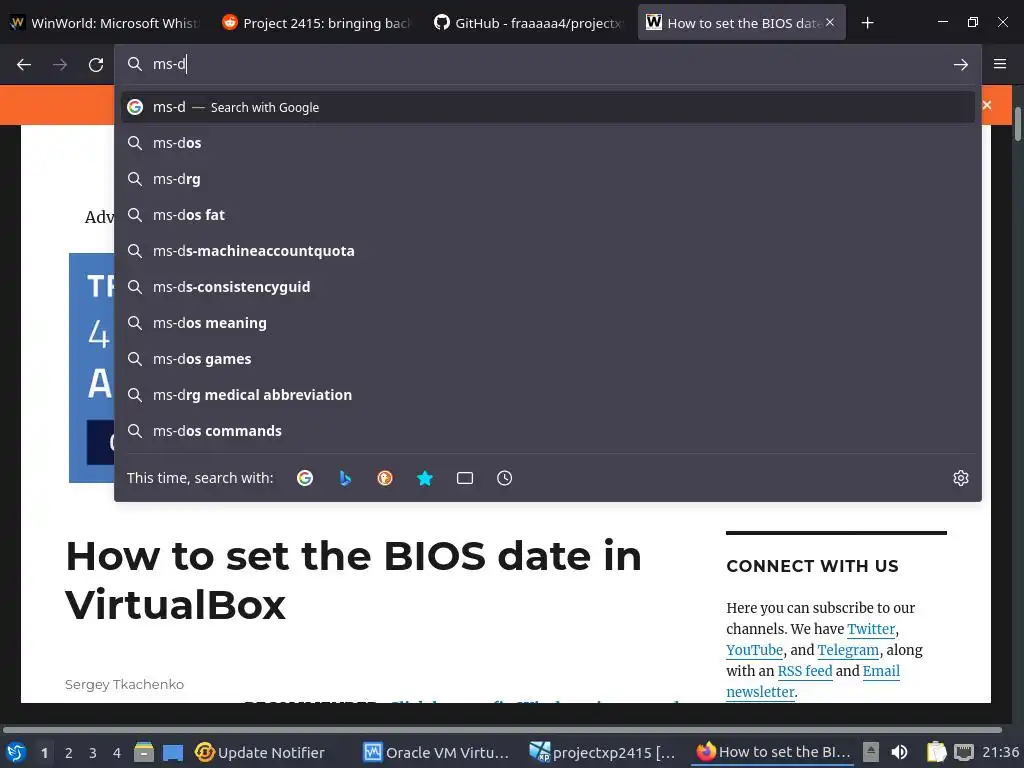
Task: Click the blue advertisement banner
Action: click(91, 368)
